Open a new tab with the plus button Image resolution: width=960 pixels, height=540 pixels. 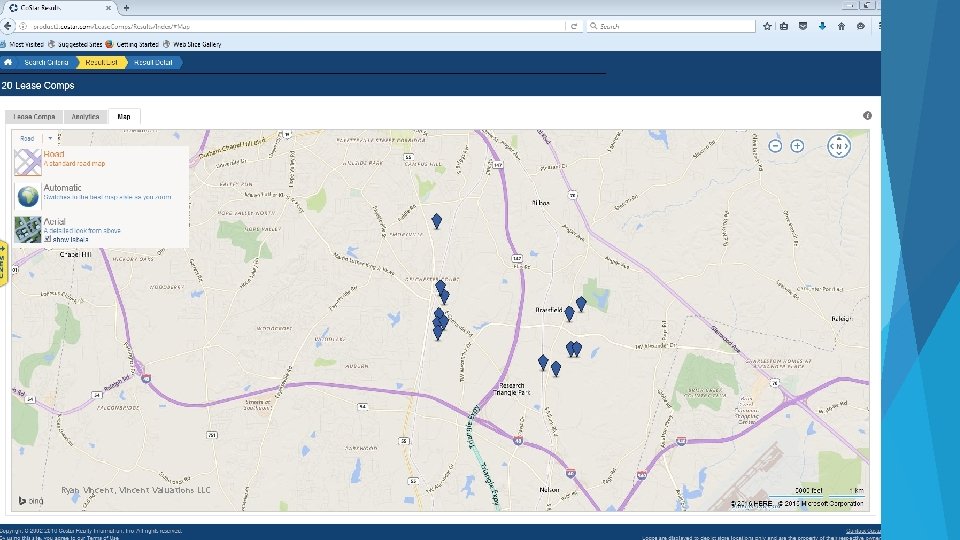(126, 8)
